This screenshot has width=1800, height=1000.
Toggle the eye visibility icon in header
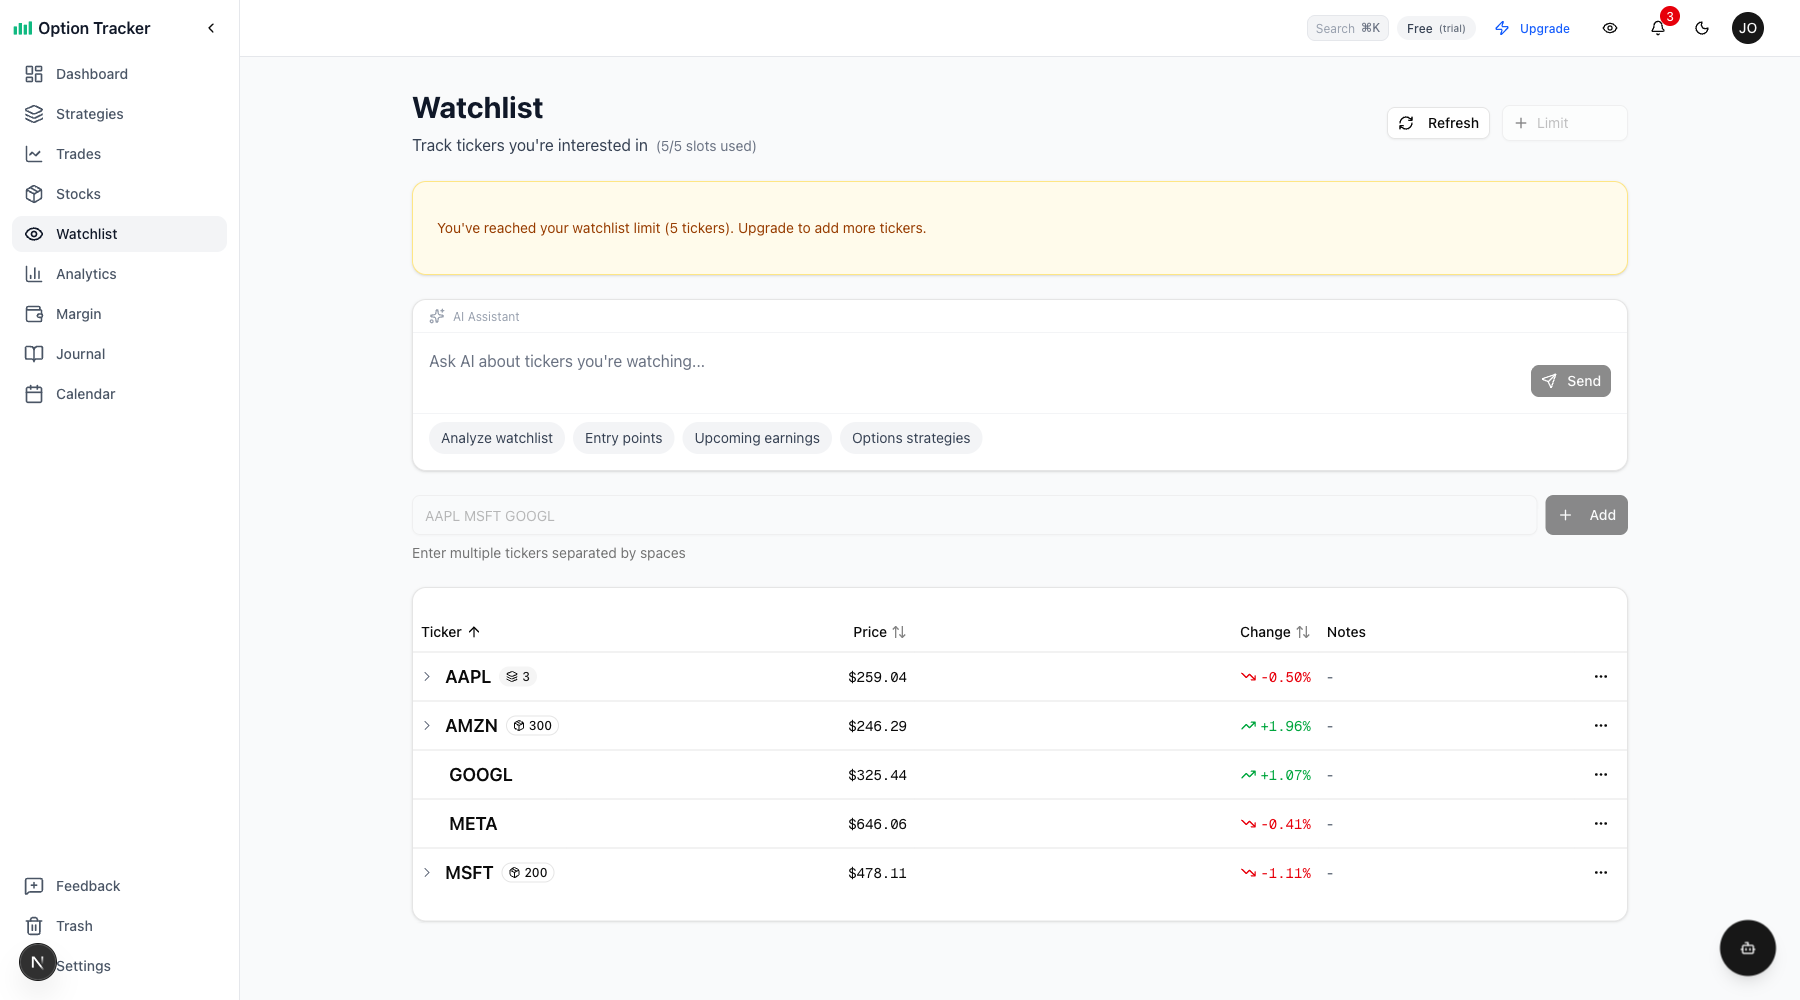point(1610,28)
